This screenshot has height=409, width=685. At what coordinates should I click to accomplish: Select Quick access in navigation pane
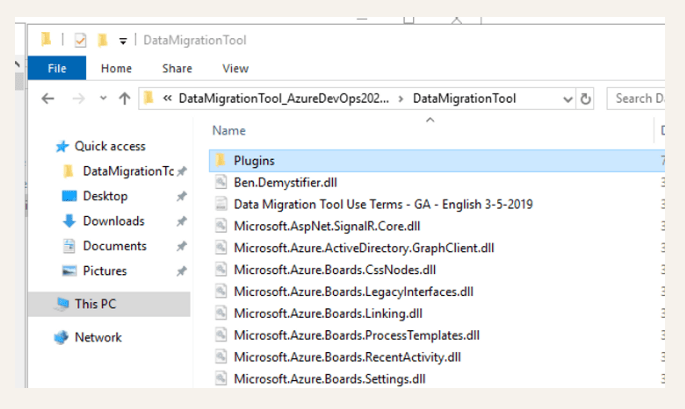(110, 146)
